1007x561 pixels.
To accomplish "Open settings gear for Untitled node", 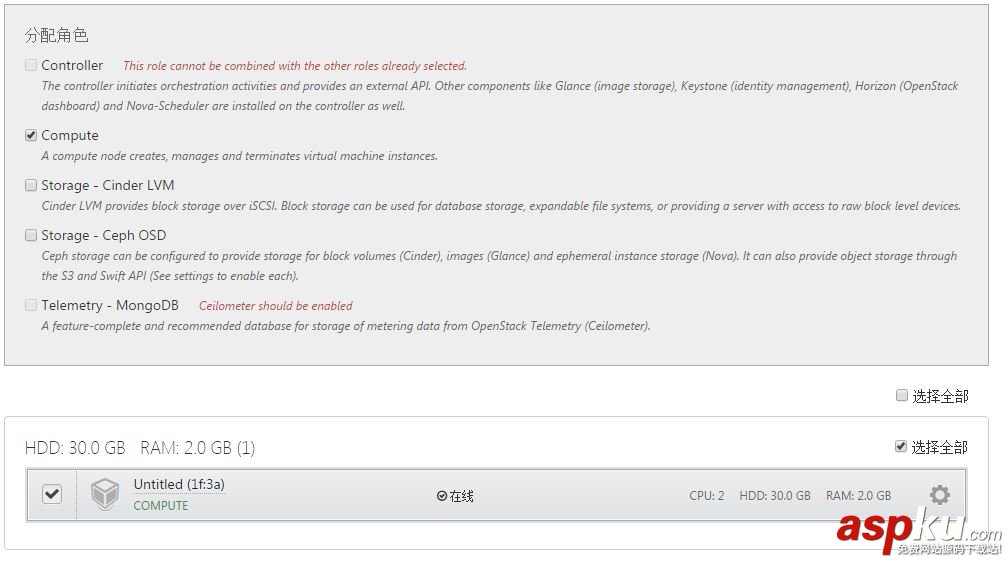I will click(x=939, y=495).
